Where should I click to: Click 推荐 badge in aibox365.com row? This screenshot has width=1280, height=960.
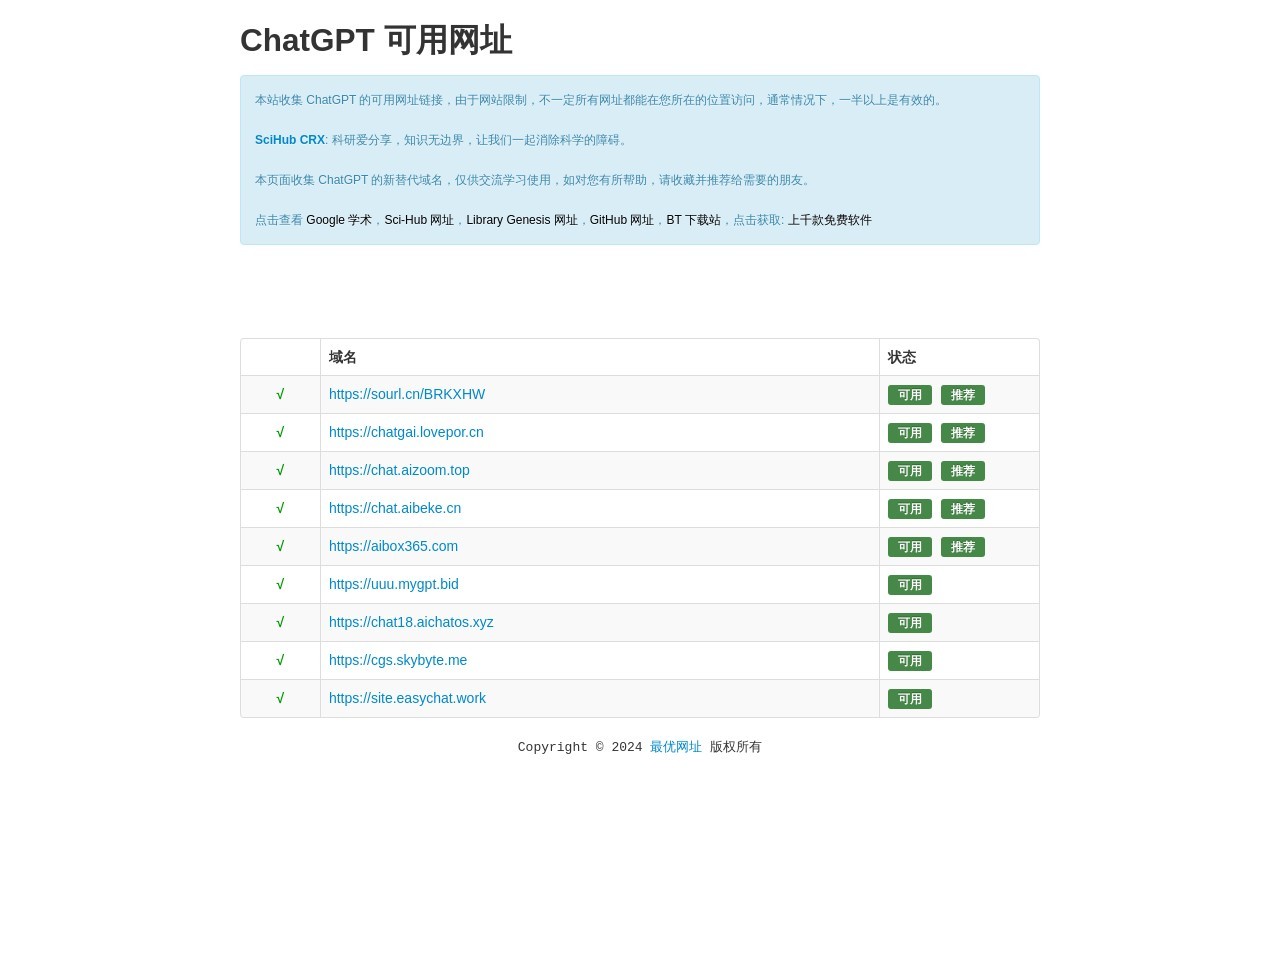point(963,547)
